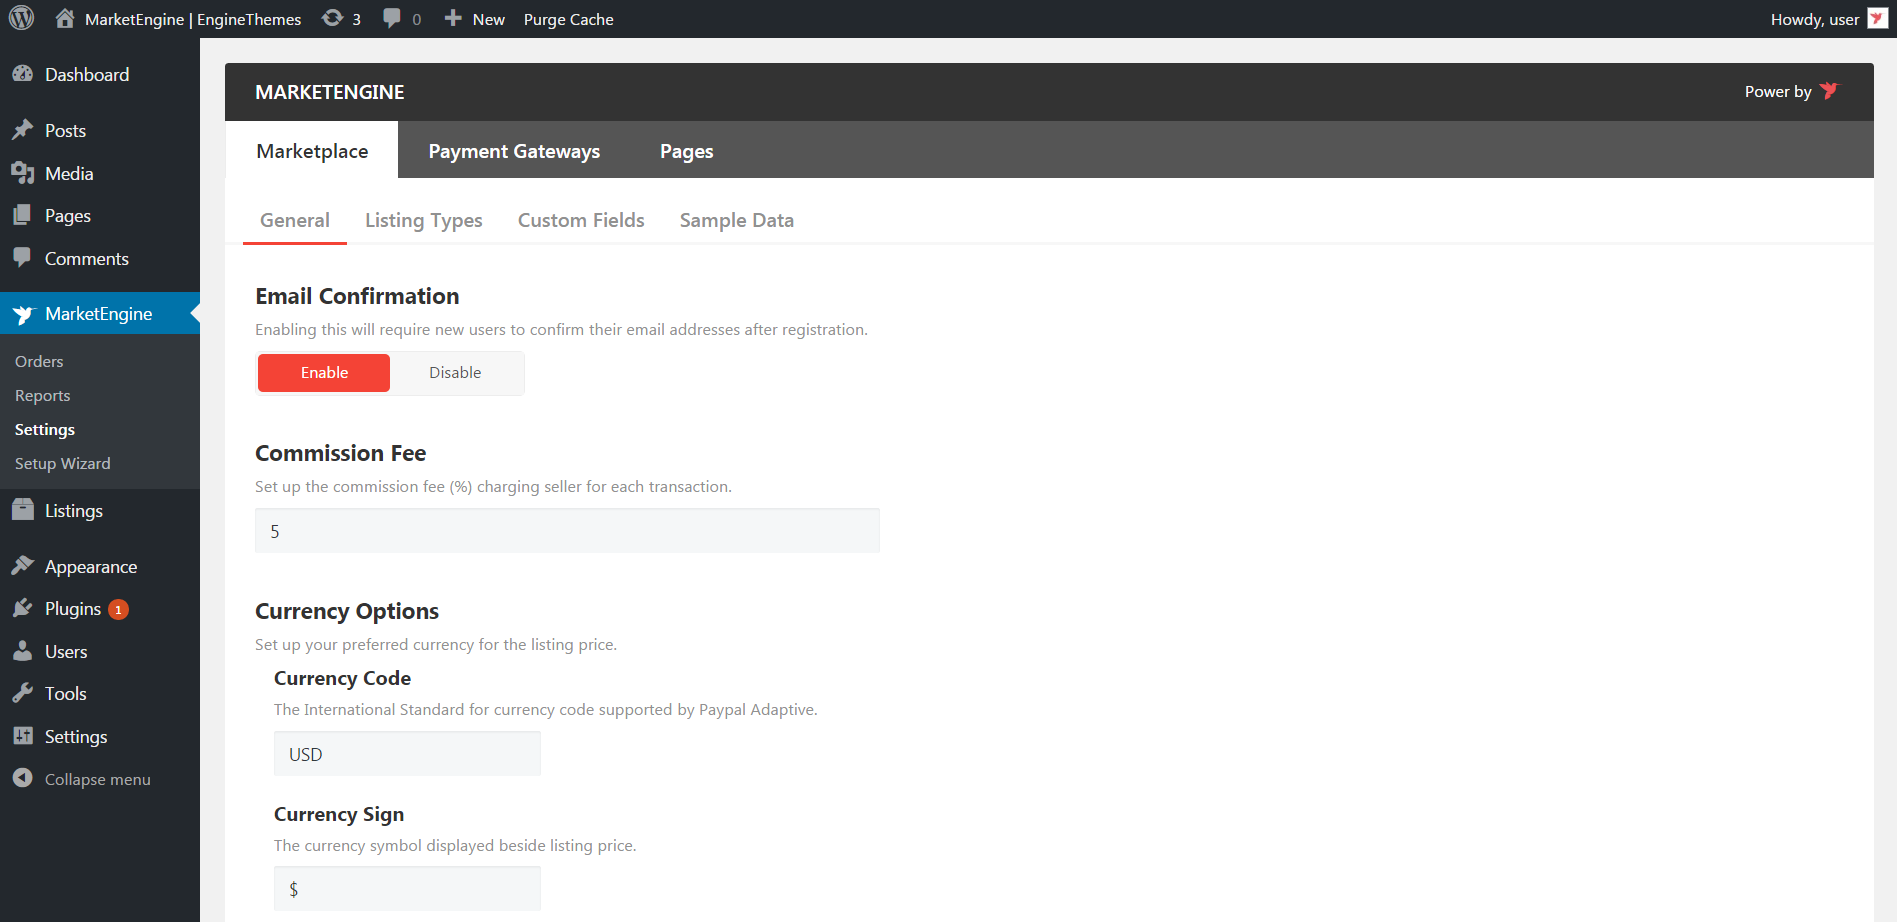1897x922 pixels.
Task: Enable email confirmation
Action: tap(324, 373)
